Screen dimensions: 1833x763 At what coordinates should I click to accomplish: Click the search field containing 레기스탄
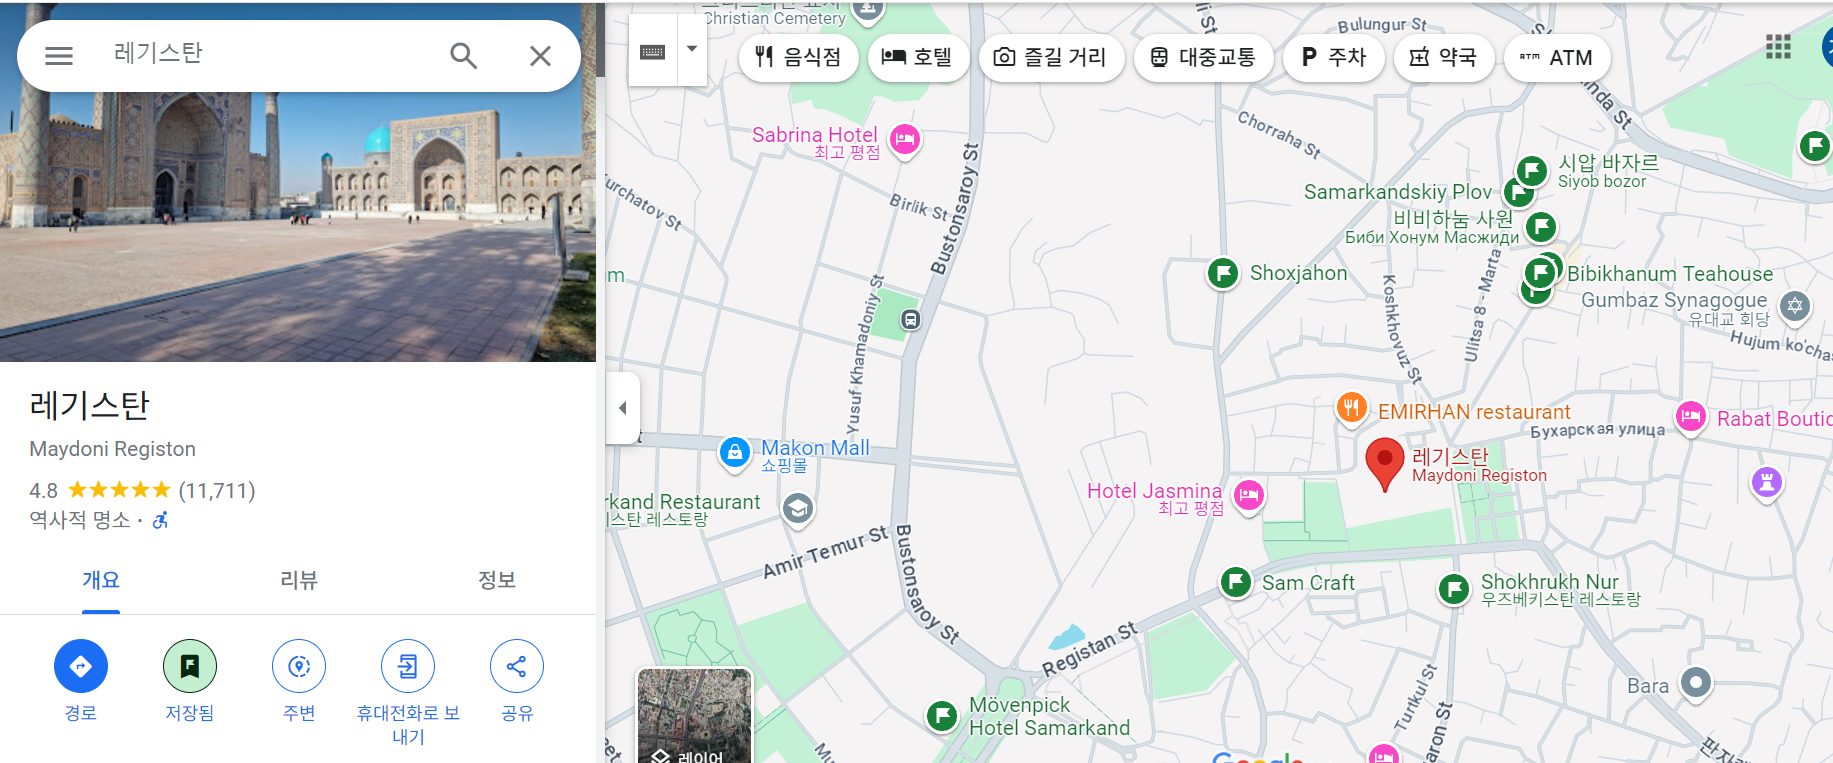click(x=270, y=53)
